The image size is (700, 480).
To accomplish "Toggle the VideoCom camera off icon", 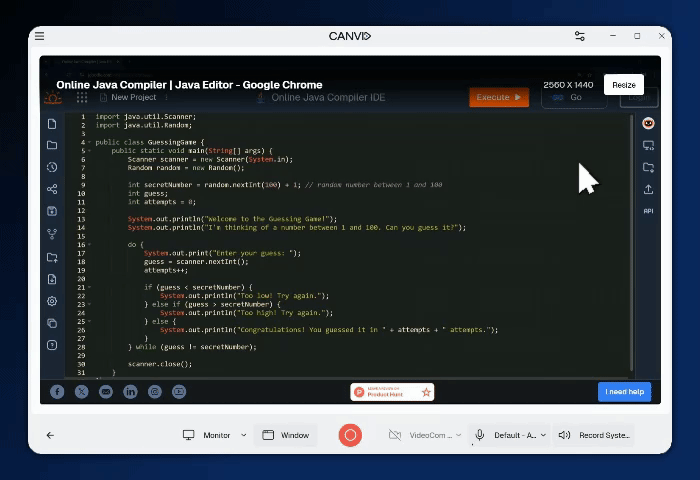I will (x=395, y=435).
